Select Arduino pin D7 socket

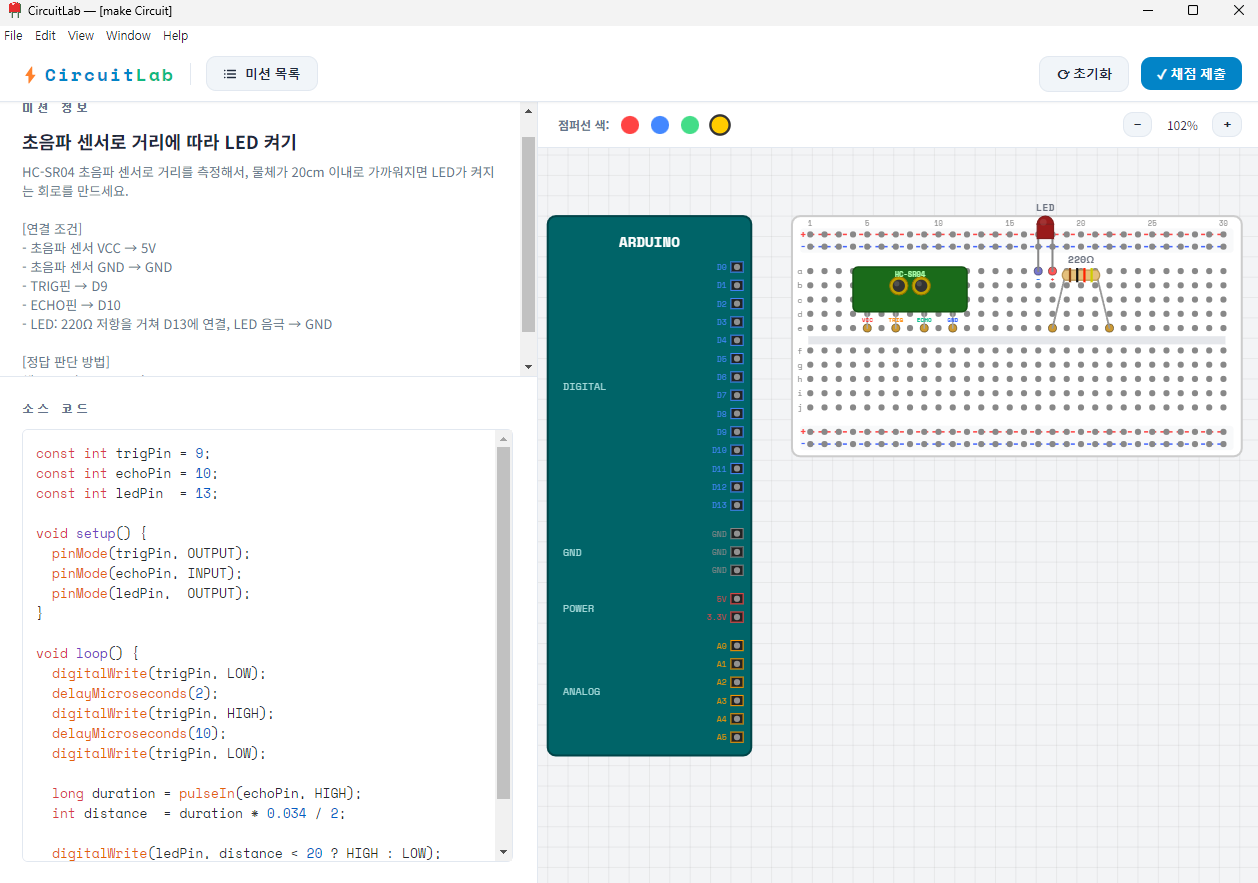pos(737,395)
